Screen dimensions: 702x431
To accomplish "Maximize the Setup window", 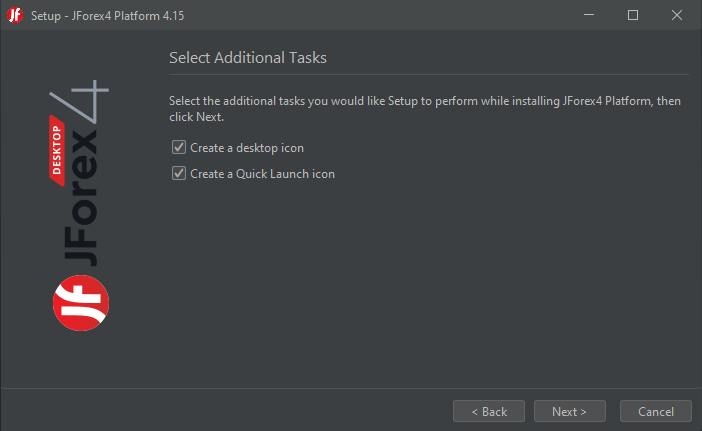I will coord(633,15).
